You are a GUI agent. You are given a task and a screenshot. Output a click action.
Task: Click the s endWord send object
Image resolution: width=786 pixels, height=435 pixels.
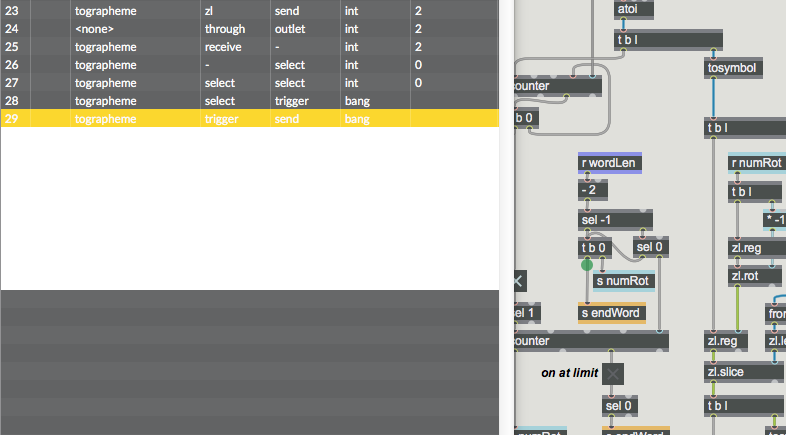click(611, 313)
